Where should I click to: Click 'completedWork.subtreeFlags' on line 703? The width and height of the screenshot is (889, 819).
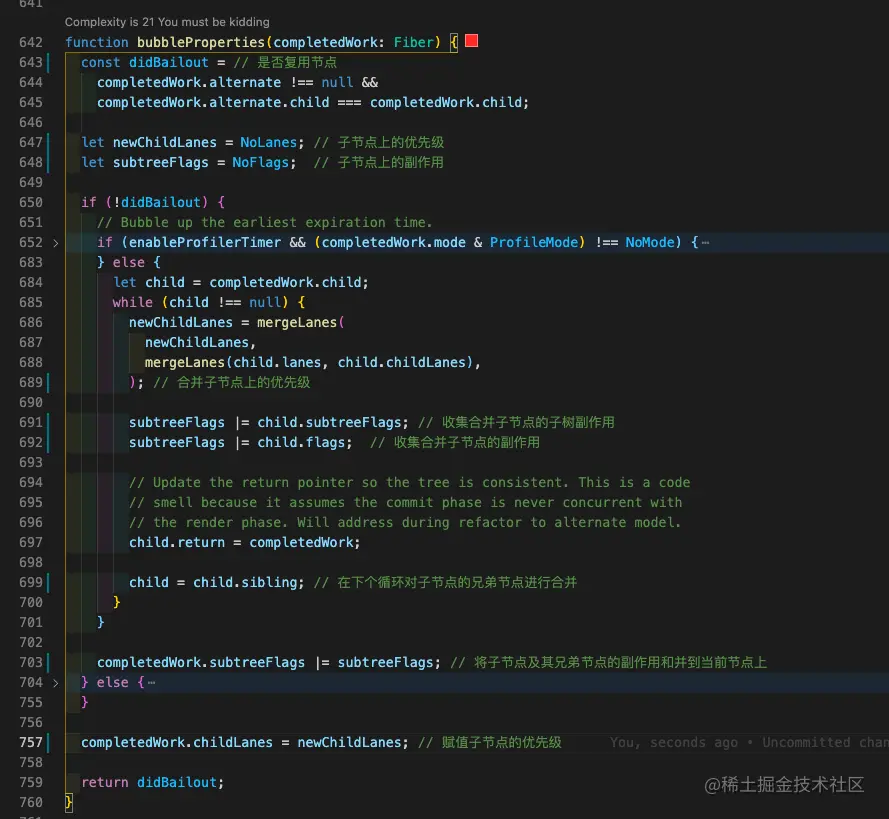pyautogui.click(x=201, y=663)
